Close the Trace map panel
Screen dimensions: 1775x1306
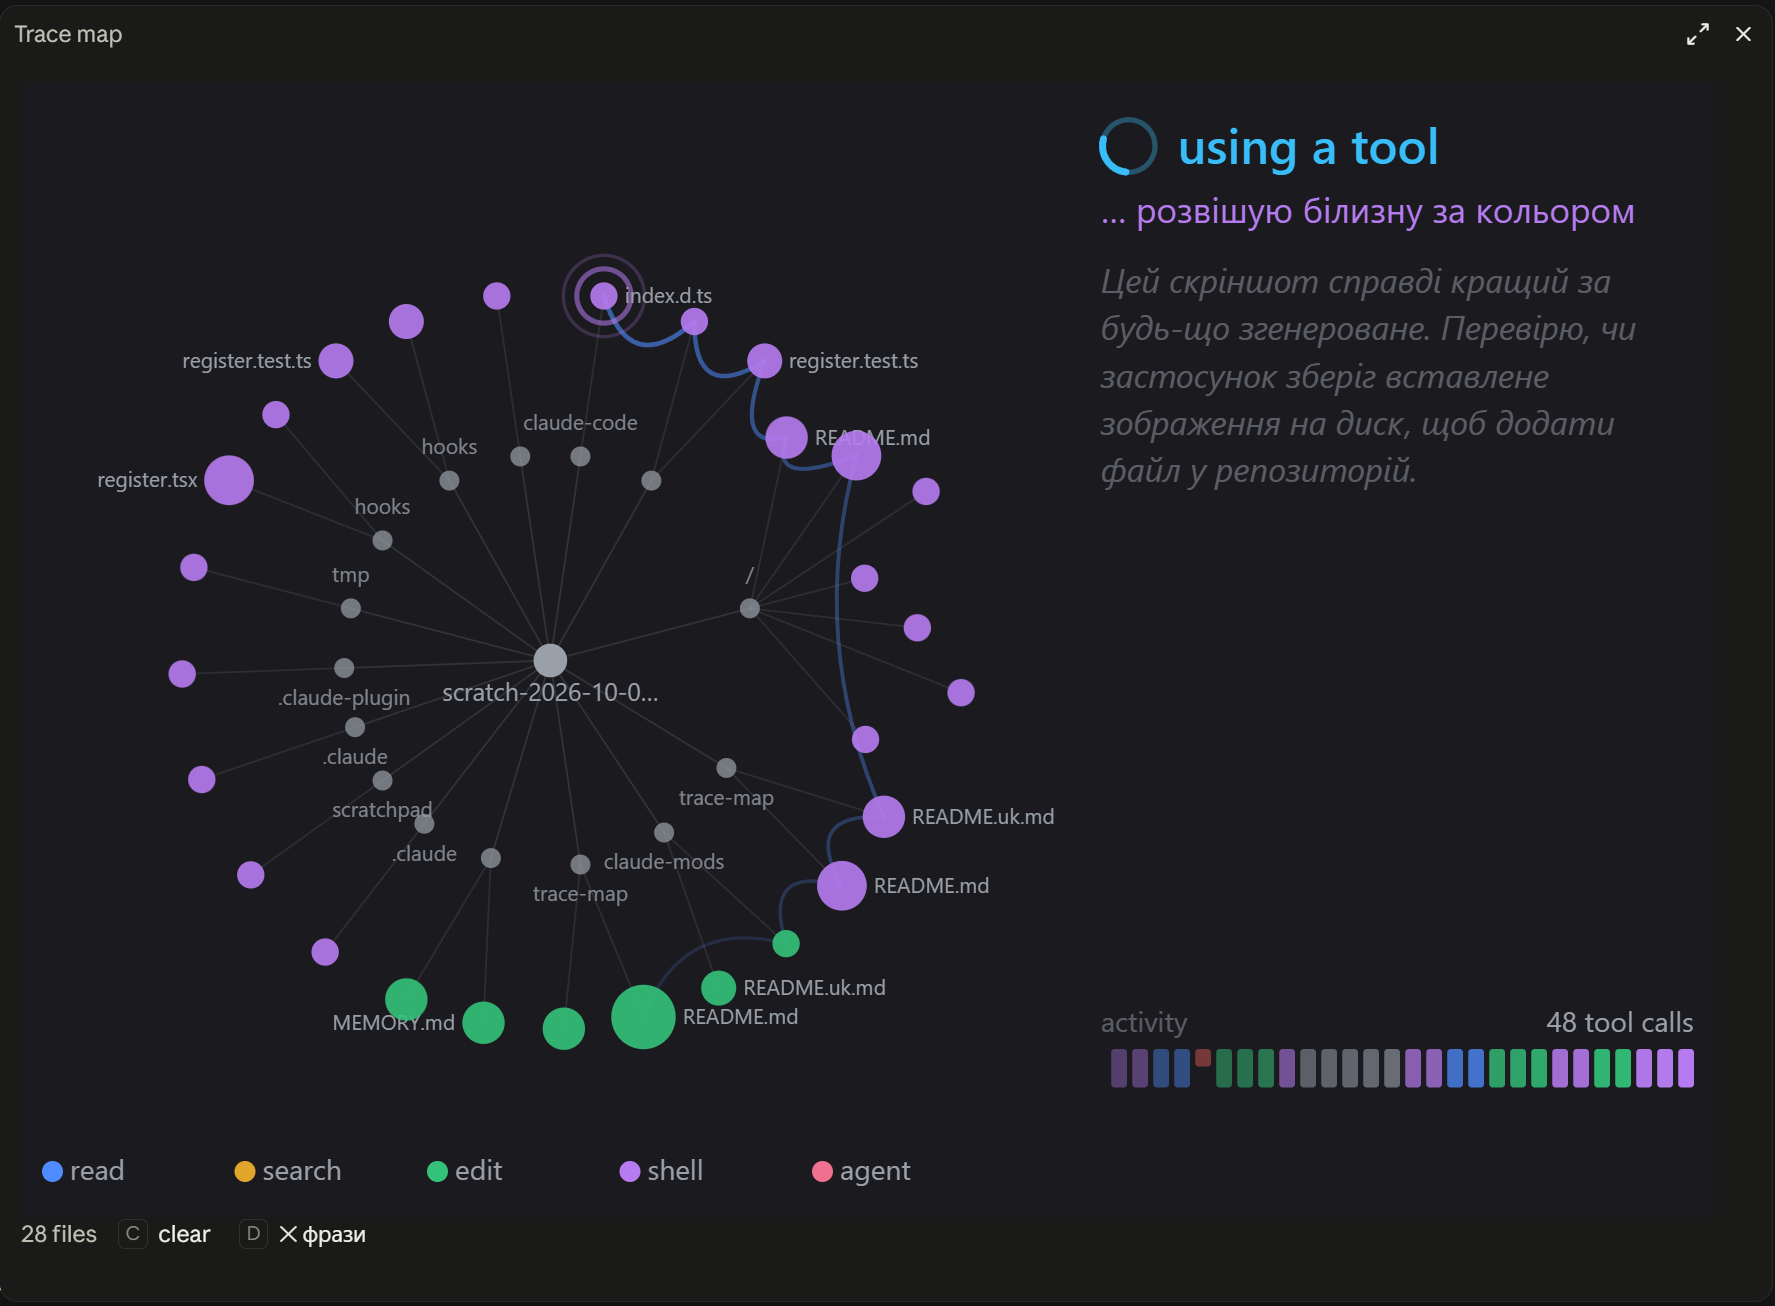coord(1743,34)
